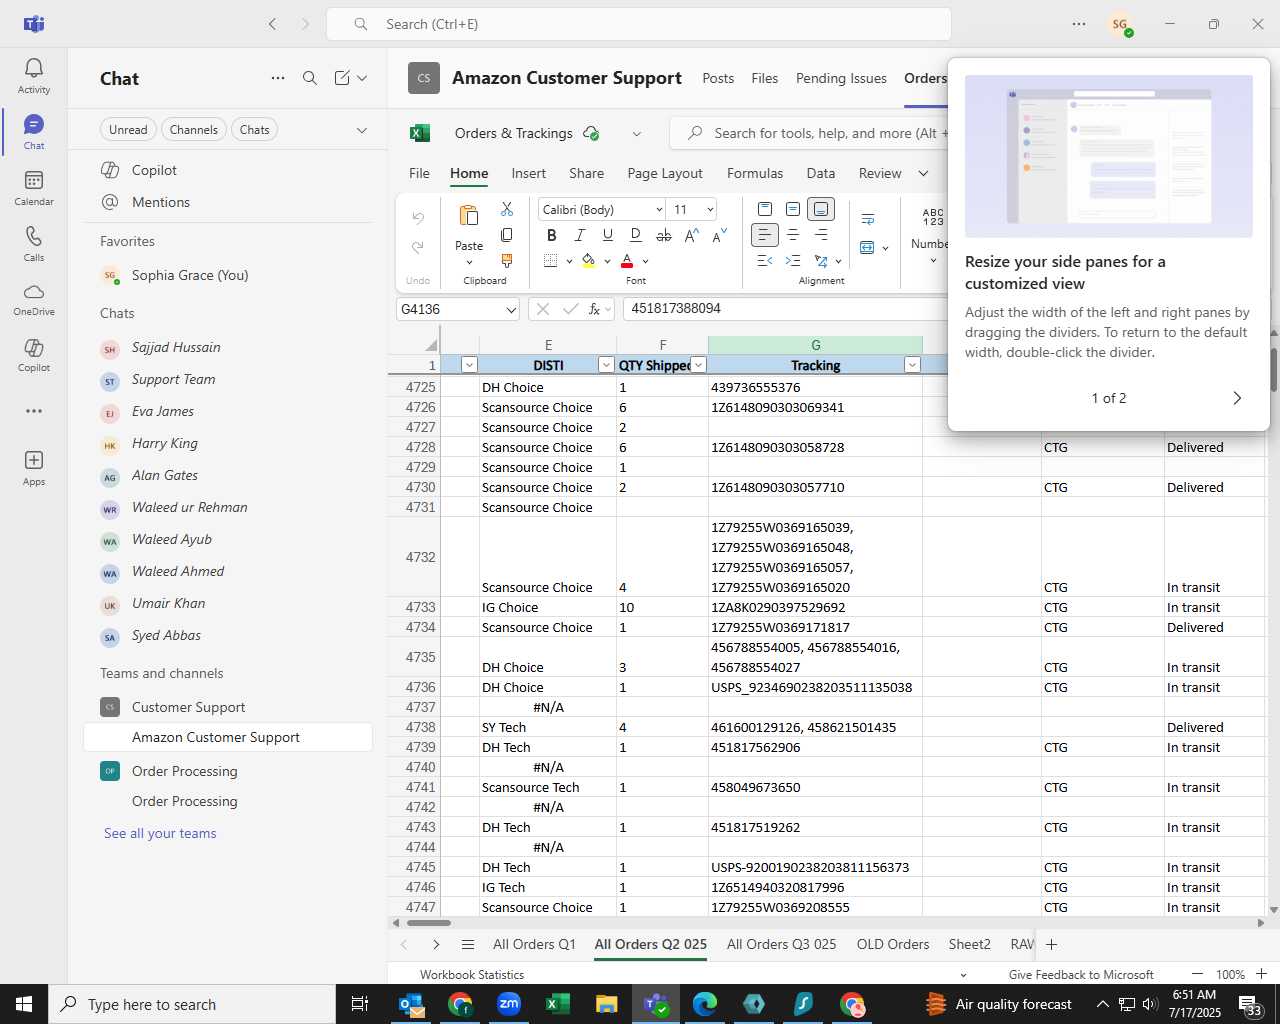Image resolution: width=1280 pixels, height=1024 pixels.
Task: Click the Copy icon in Clipboard group
Action: [x=507, y=234]
